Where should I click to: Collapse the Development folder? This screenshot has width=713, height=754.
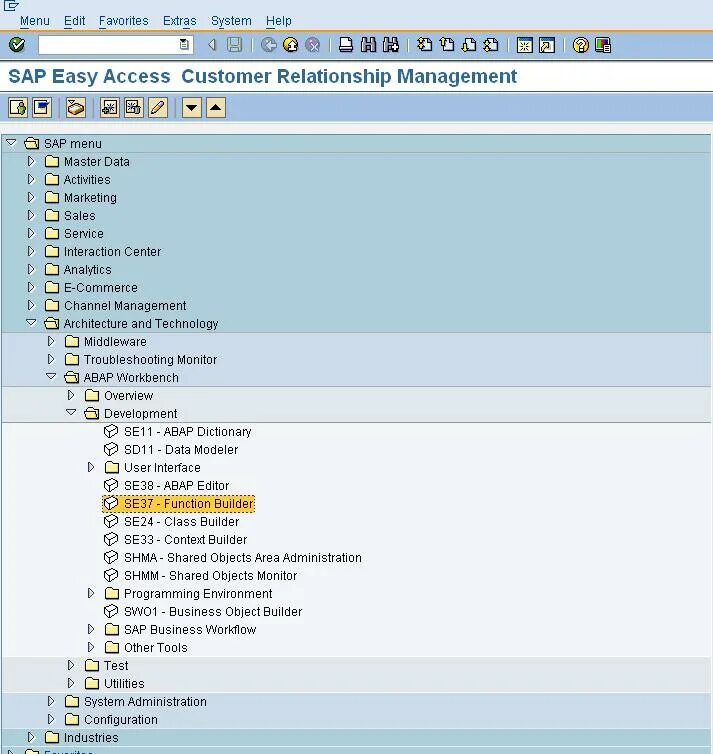point(71,413)
